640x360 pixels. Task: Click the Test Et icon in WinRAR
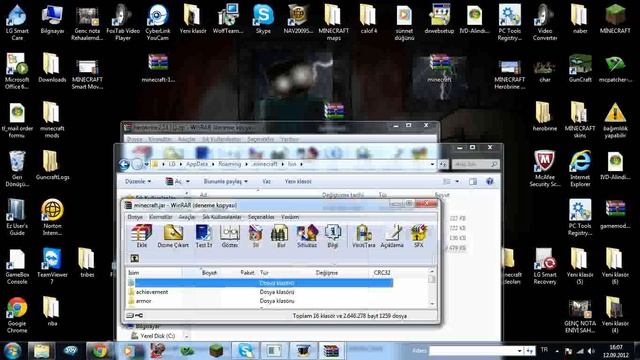[x=204, y=236]
